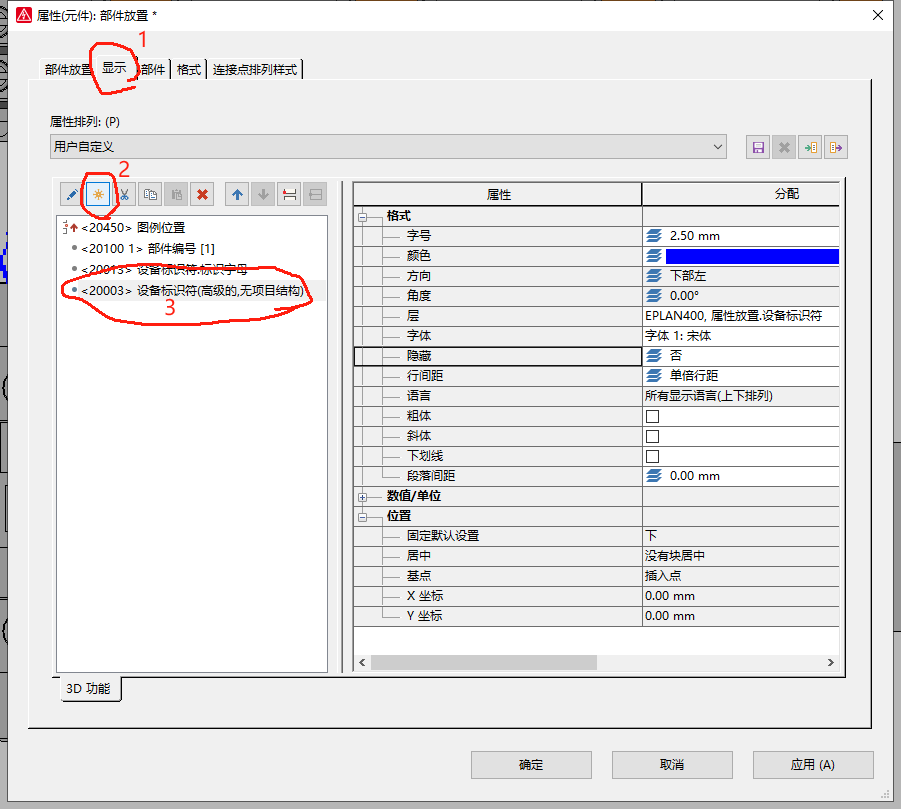
Task: Select <20450> 图例位置 in property list
Action: coord(133,228)
